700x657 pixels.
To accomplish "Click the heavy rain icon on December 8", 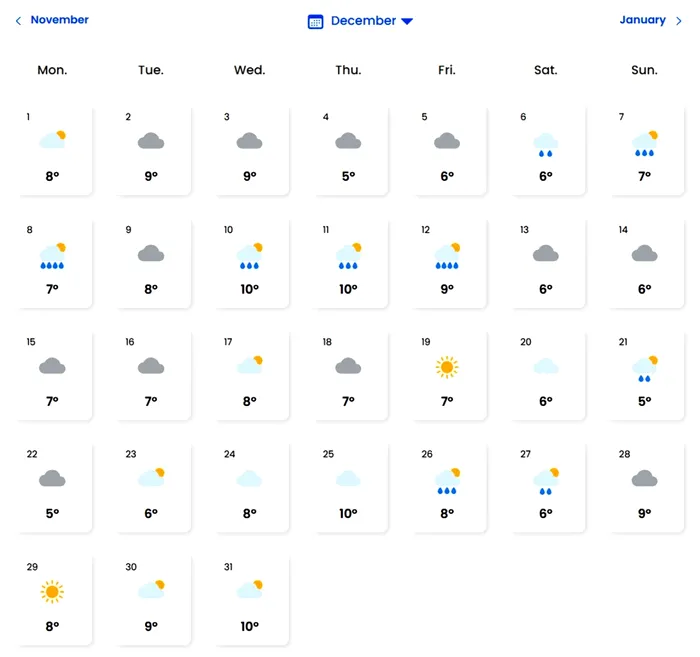I will click(52, 256).
